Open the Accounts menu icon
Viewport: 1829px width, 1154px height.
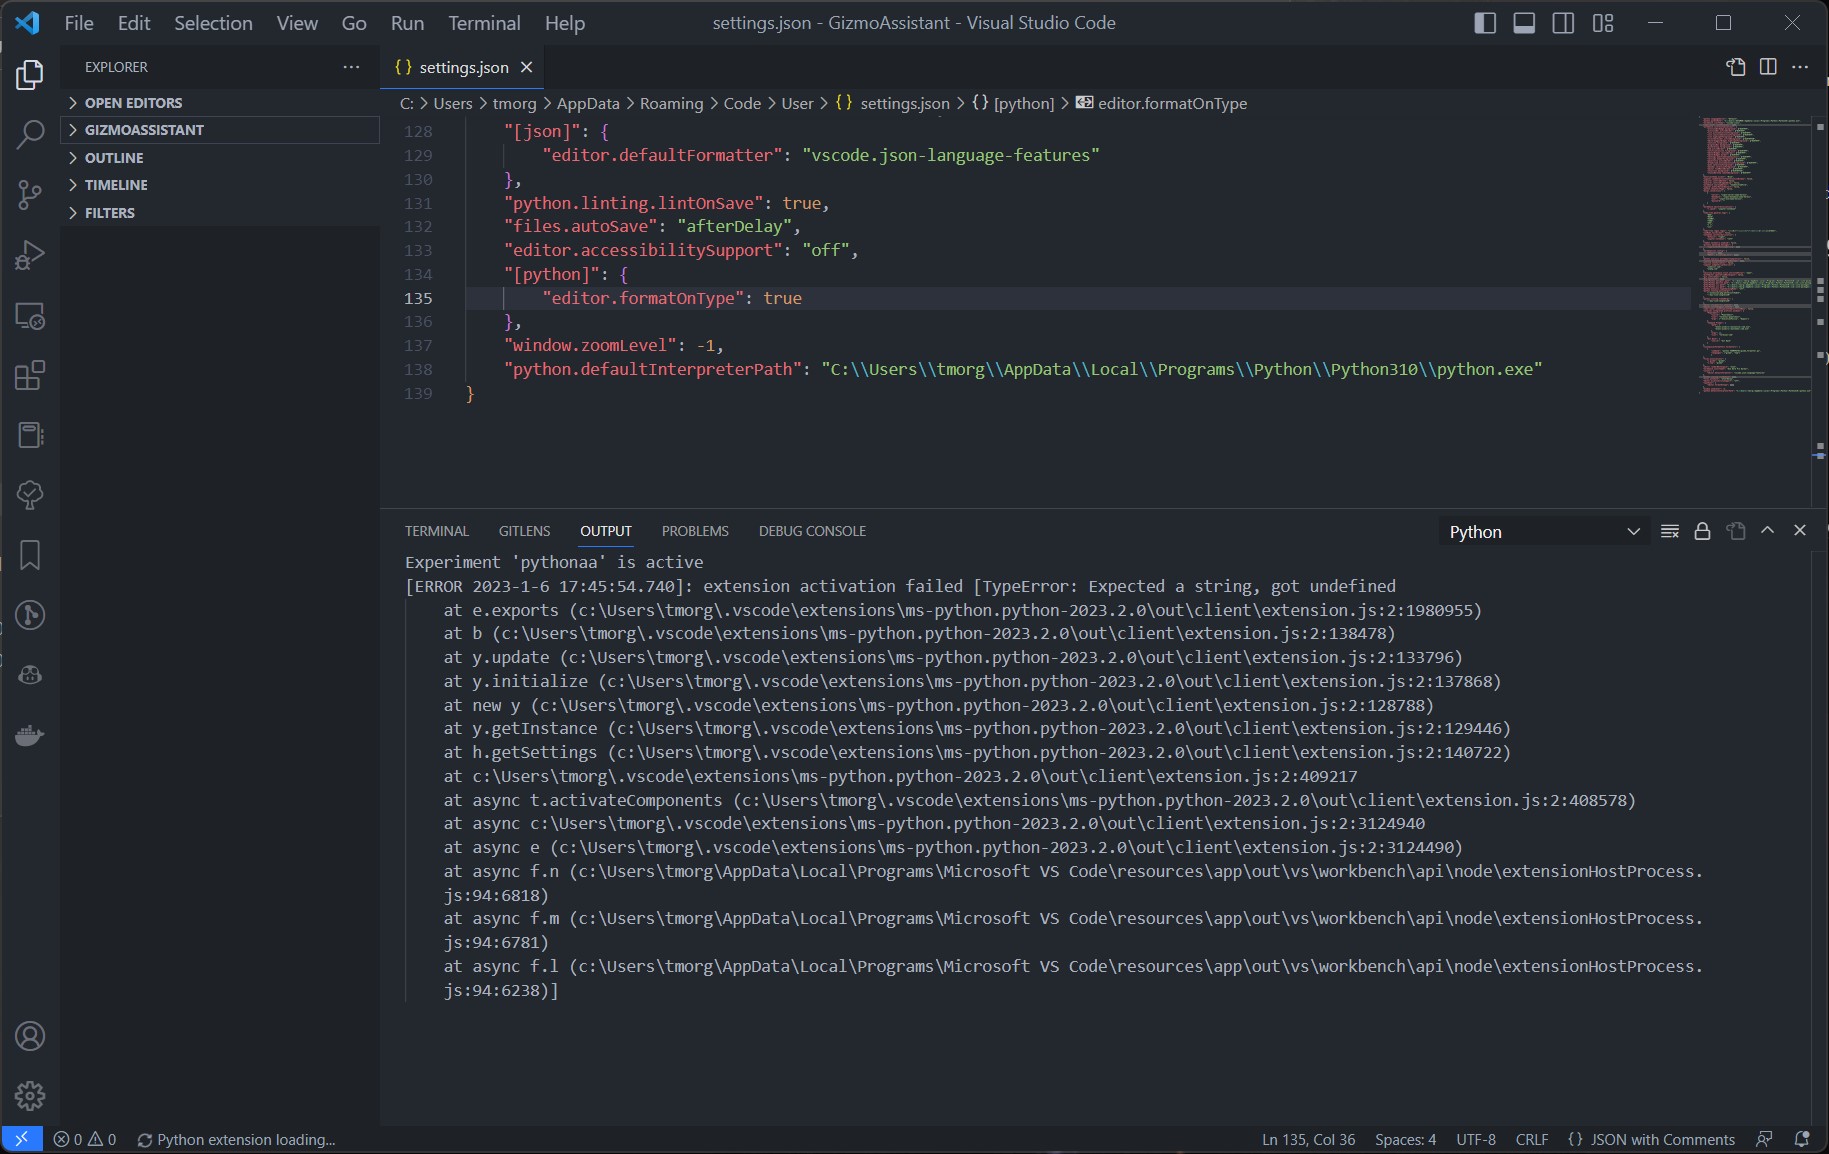click(x=30, y=1036)
